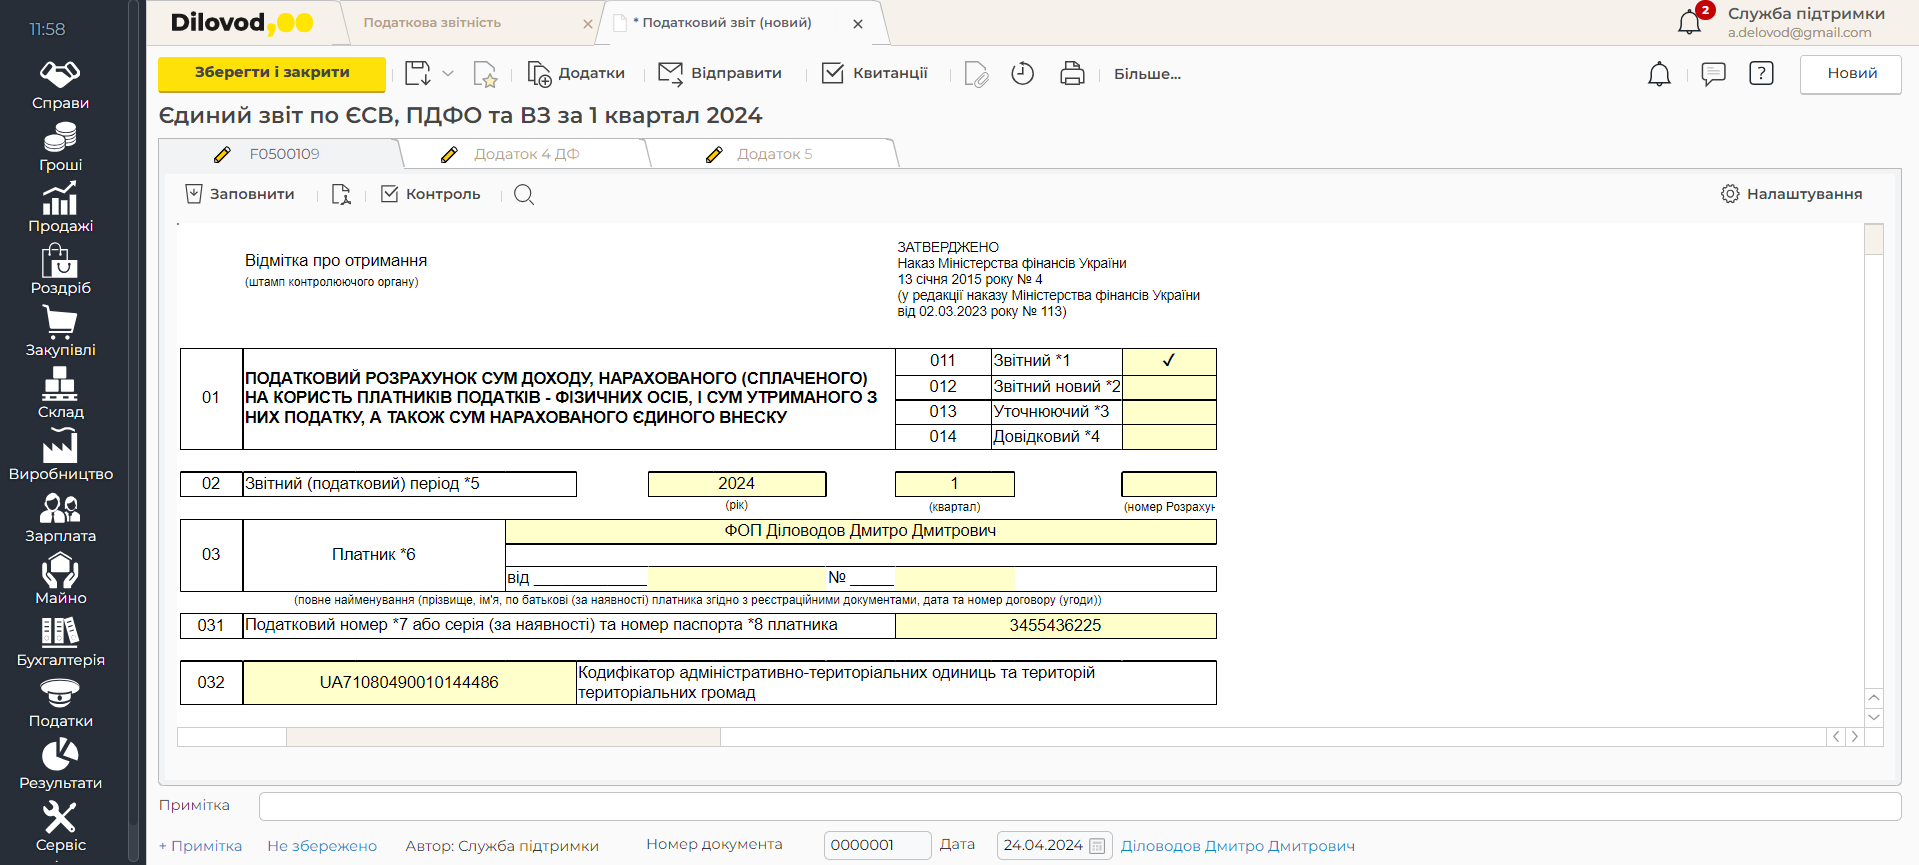Click the Примітка text field
The width and height of the screenshot is (1919, 865).
[x=1079, y=806]
